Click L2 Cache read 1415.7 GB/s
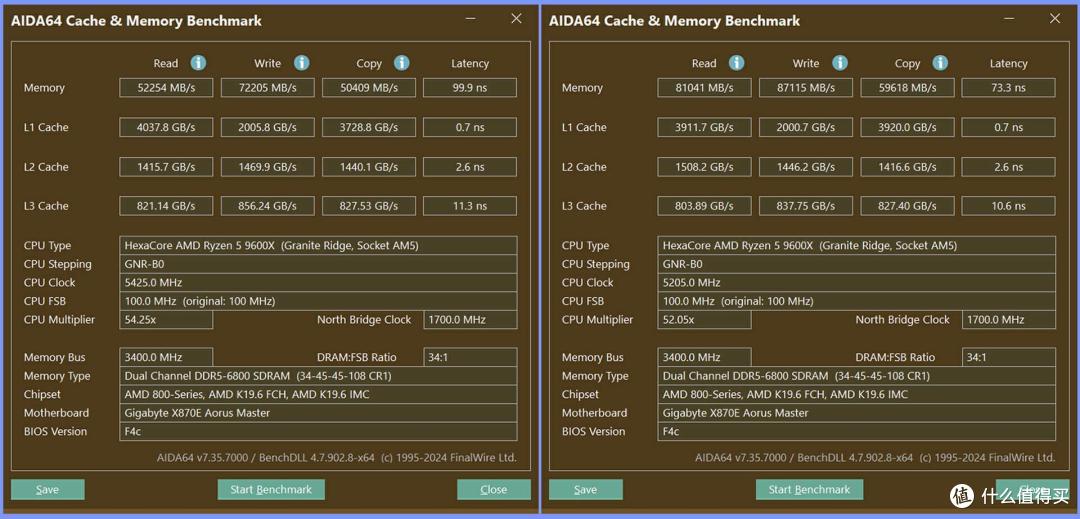Screen dimensions: 1080x519 point(166,167)
